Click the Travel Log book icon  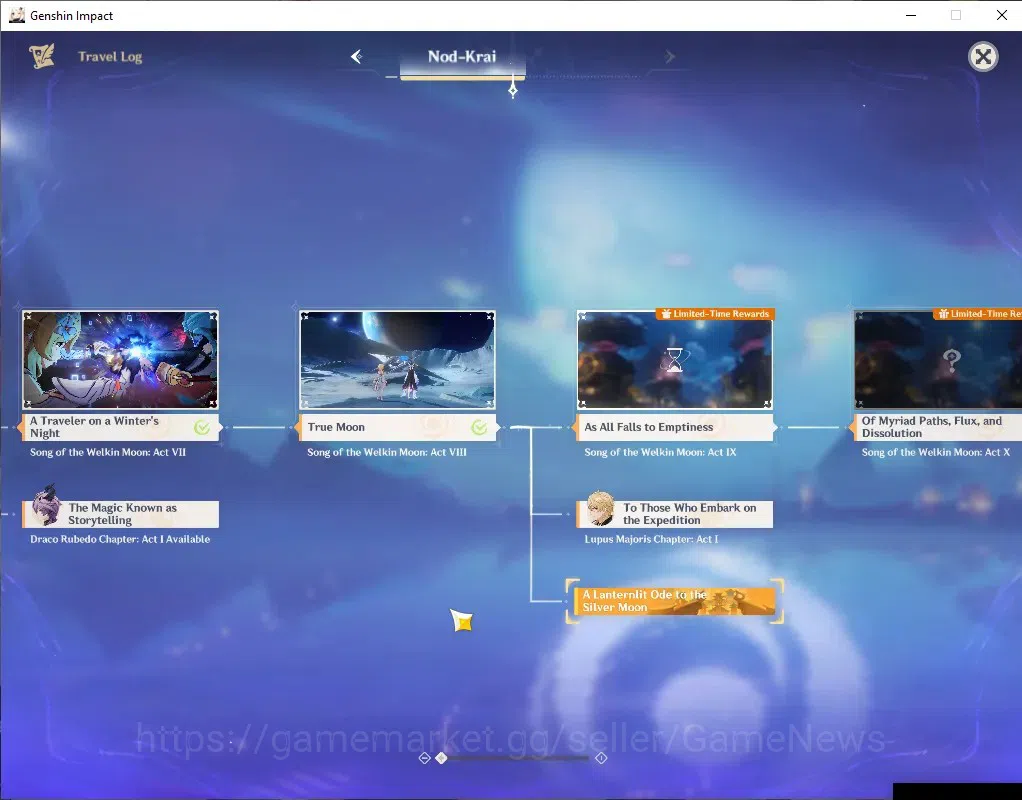click(42, 56)
